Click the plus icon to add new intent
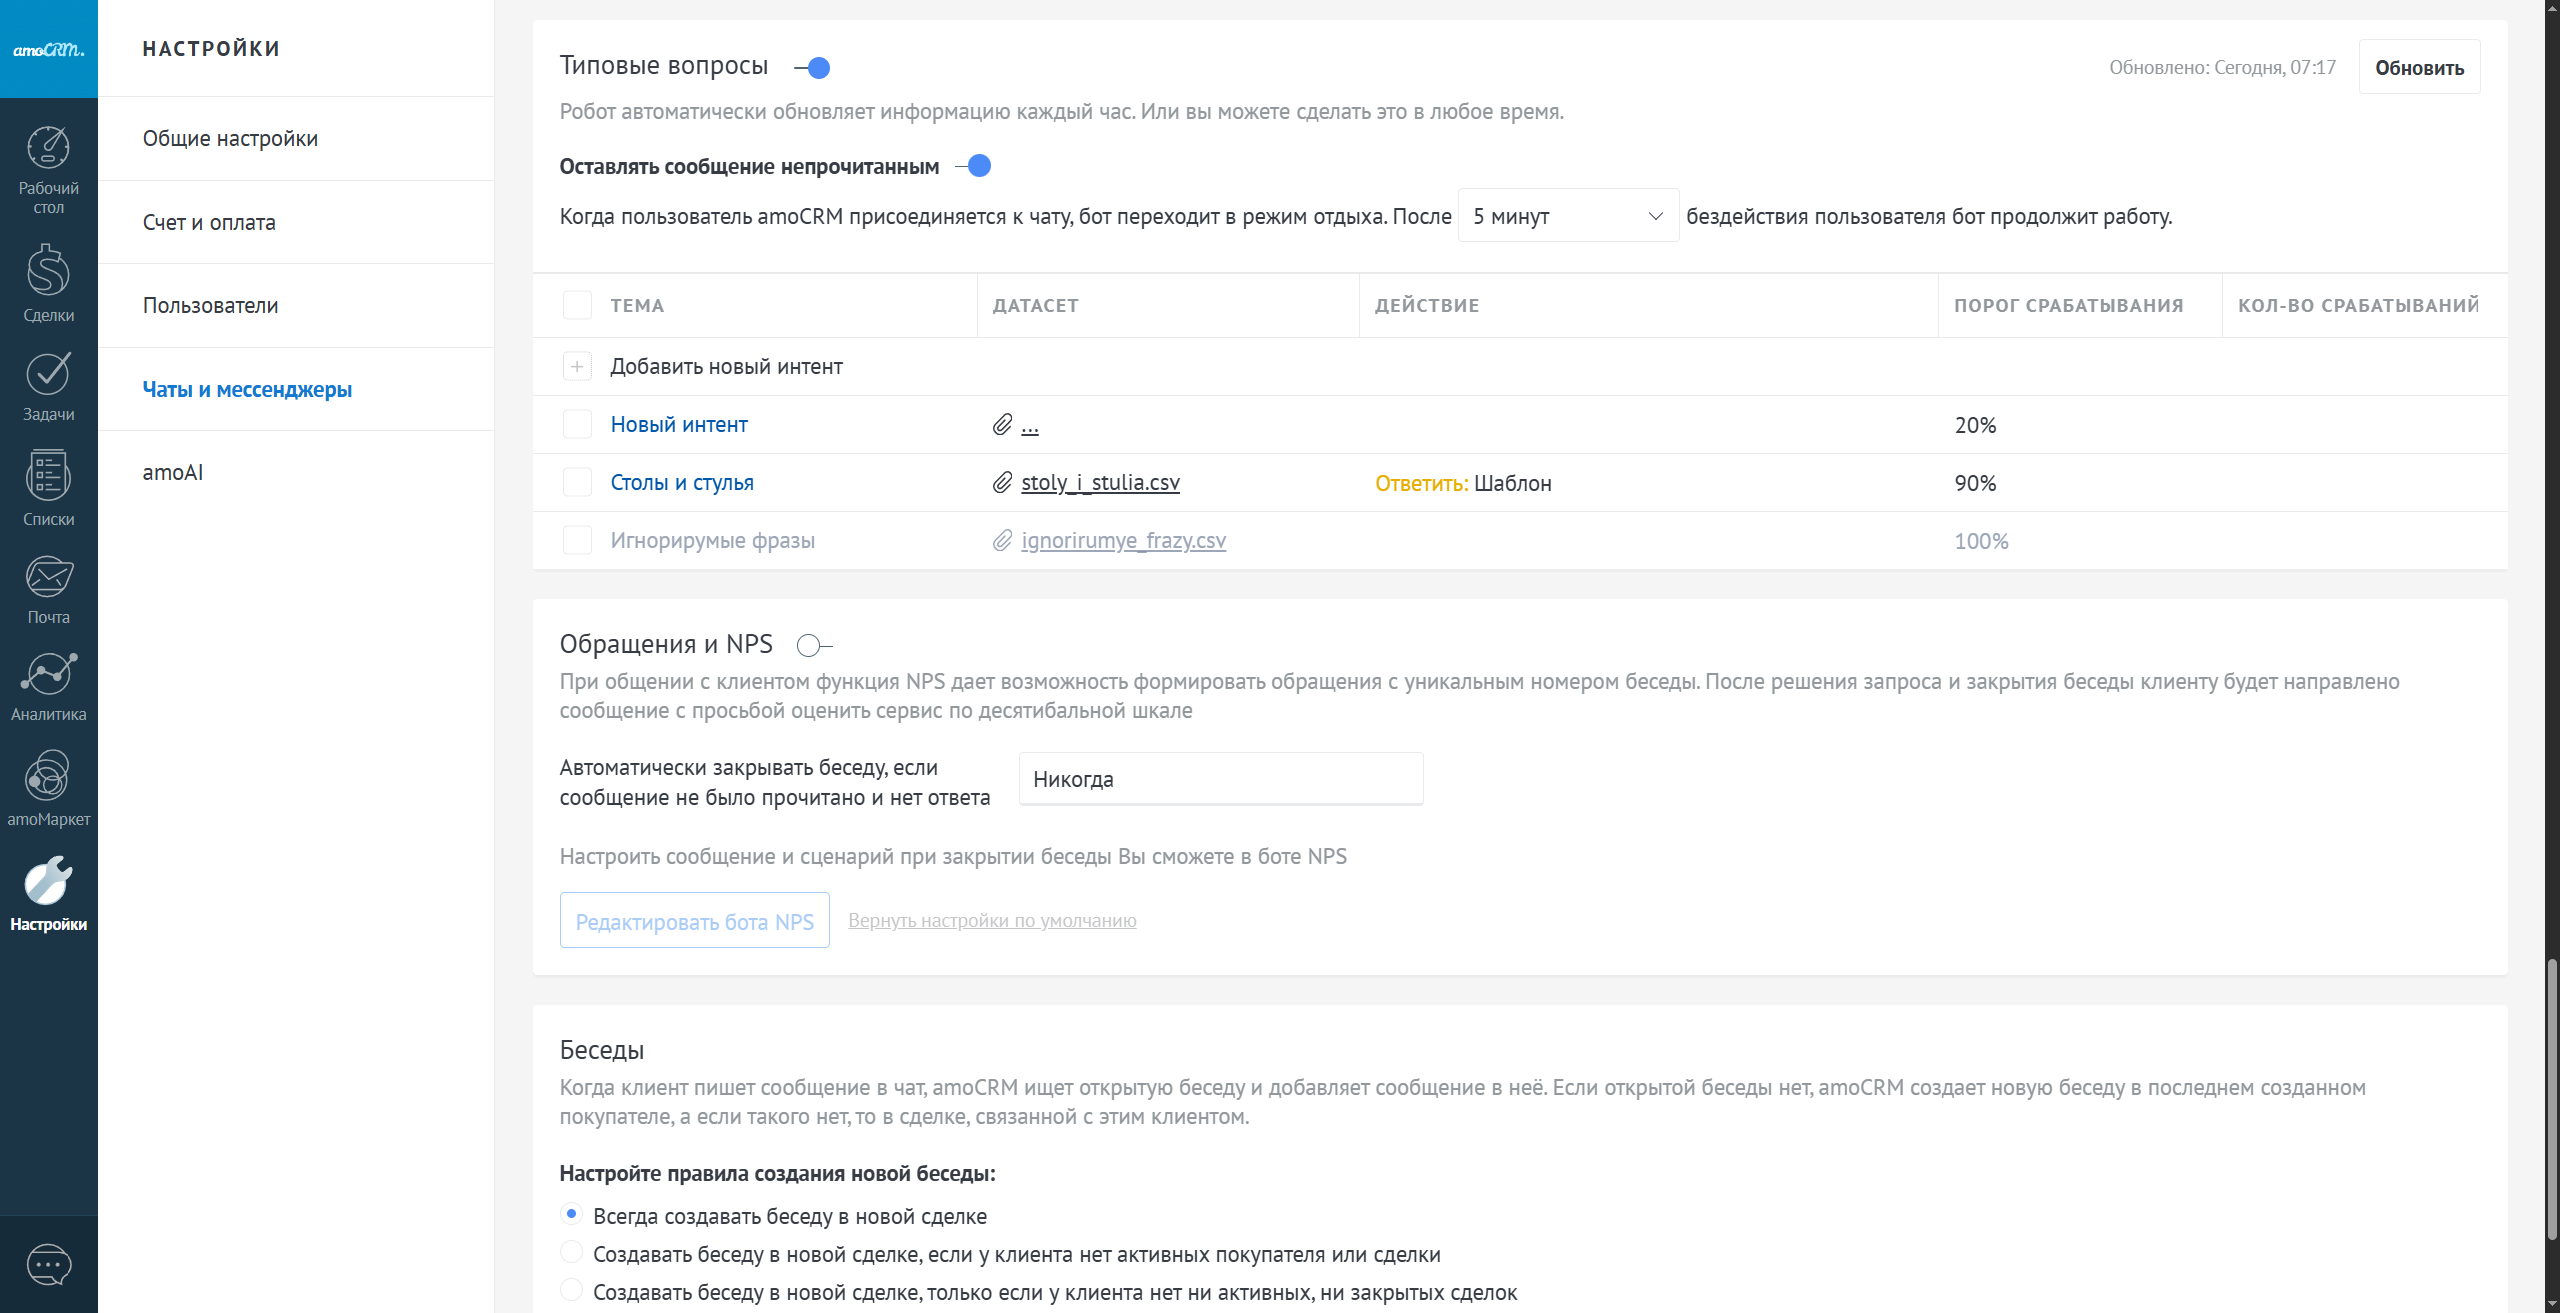Image resolution: width=2560 pixels, height=1313 pixels. pos(577,367)
